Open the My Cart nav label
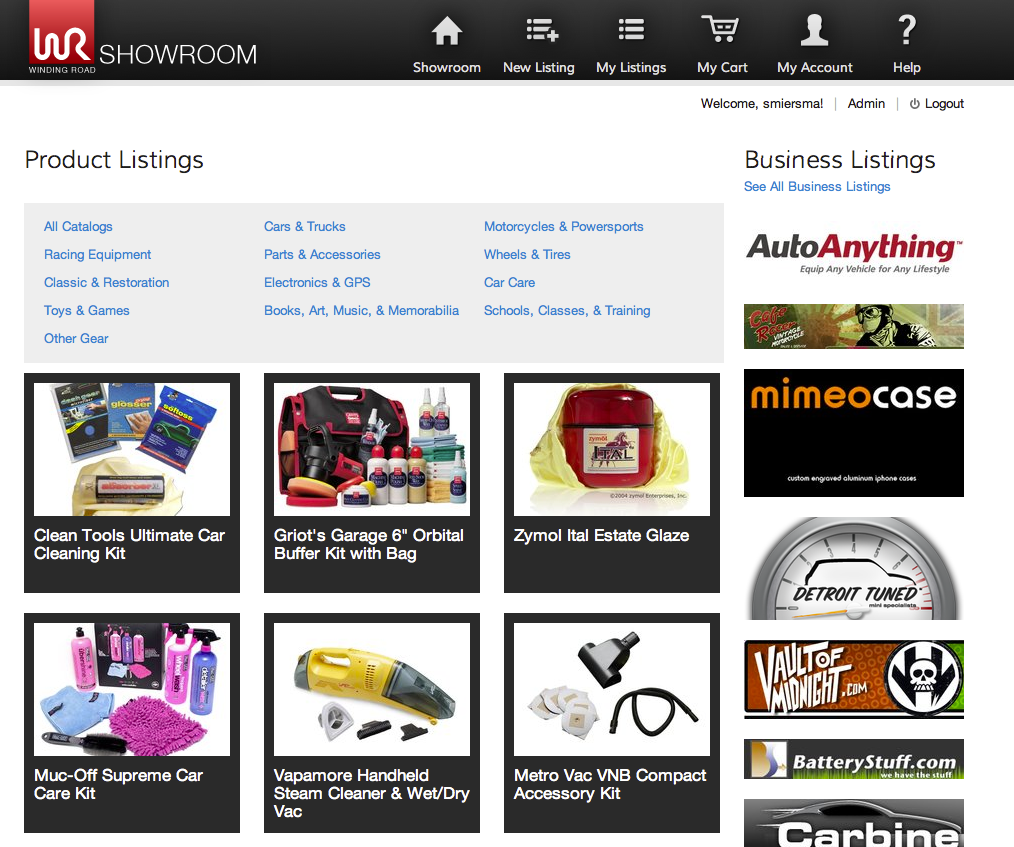Viewport: 1014px width, 847px height. [x=722, y=67]
